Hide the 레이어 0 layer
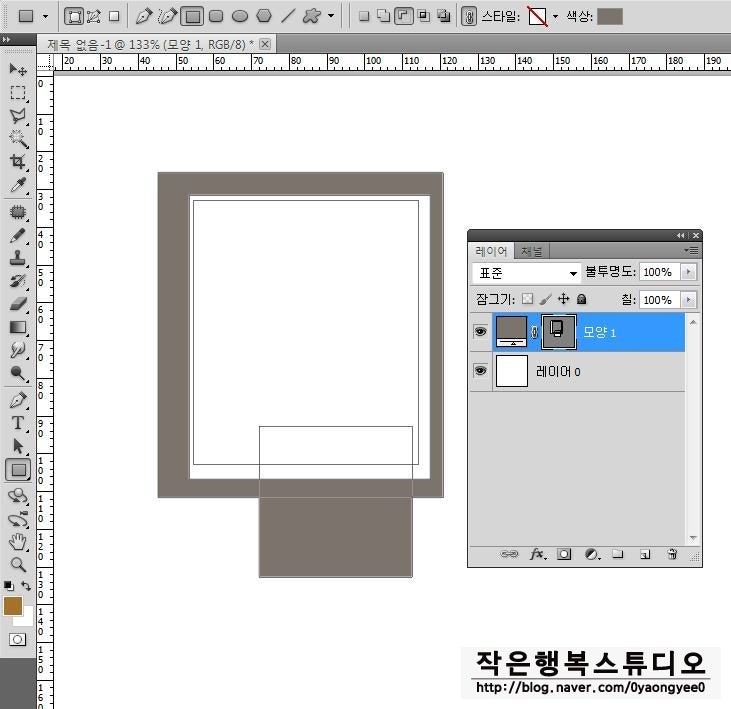The image size is (731, 709). (480, 371)
